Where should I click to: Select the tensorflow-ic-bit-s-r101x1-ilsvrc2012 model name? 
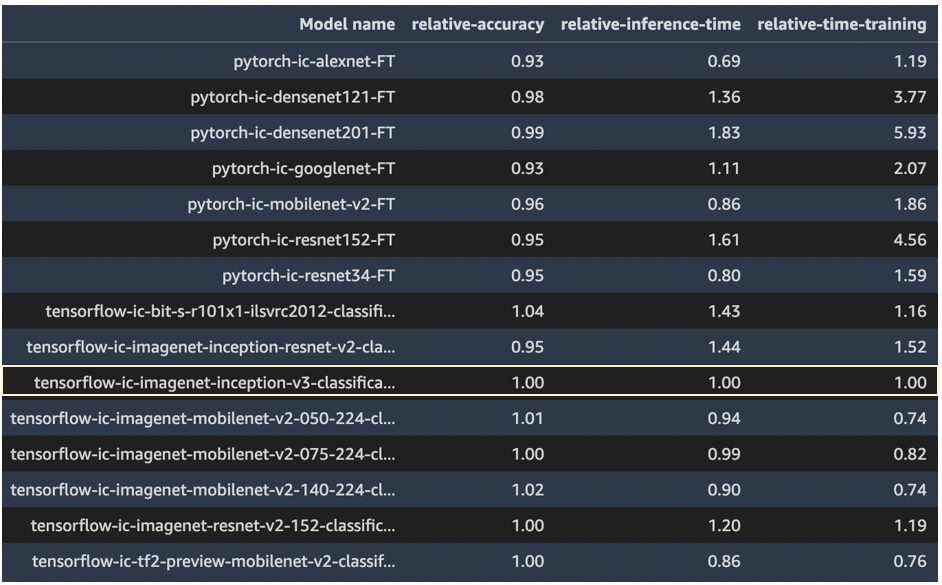220,311
